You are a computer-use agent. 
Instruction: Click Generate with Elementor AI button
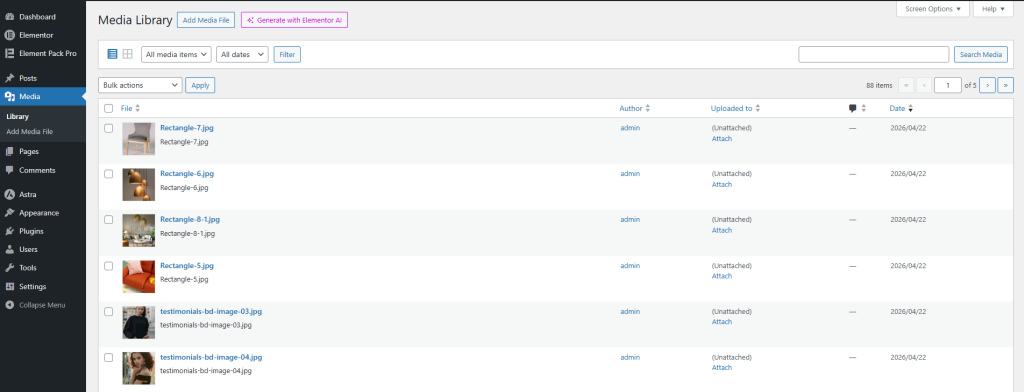pos(295,20)
